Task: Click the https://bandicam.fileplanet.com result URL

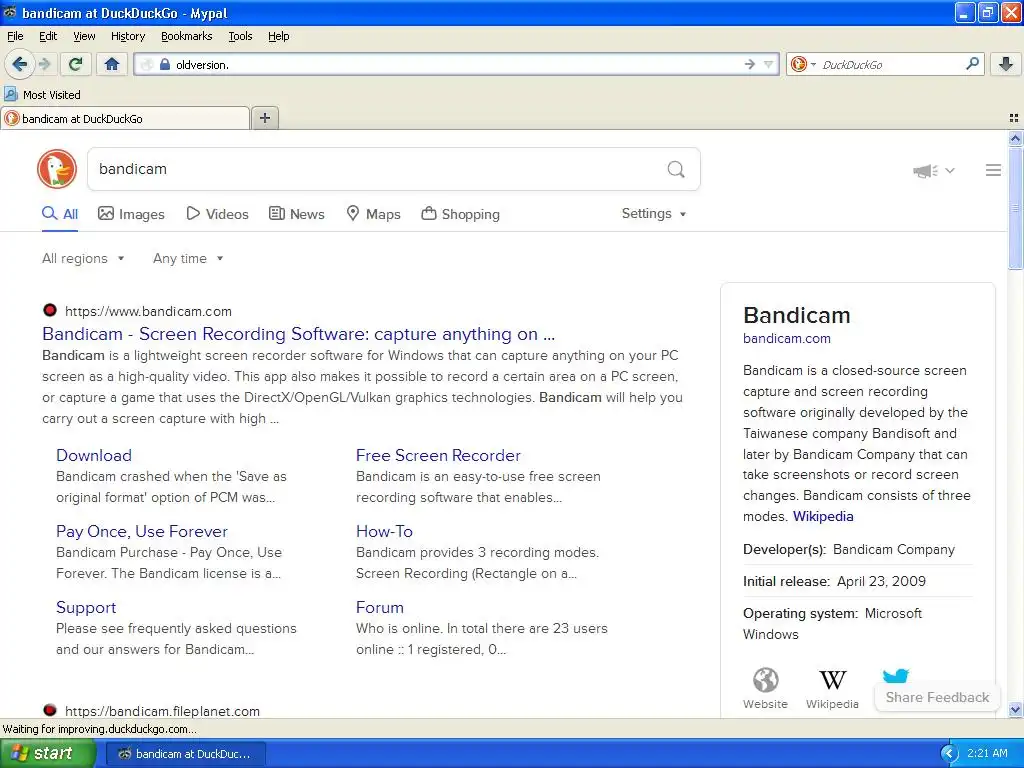Action: [162, 711]
